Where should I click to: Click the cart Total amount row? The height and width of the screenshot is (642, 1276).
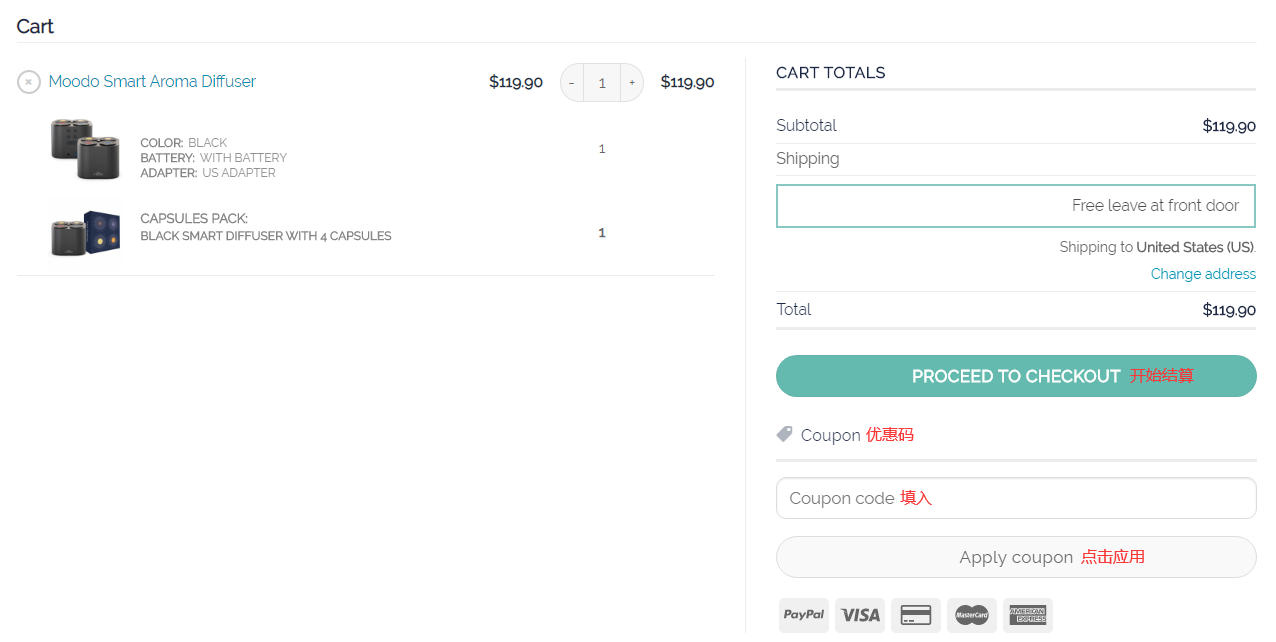[x=1015, y=310]
